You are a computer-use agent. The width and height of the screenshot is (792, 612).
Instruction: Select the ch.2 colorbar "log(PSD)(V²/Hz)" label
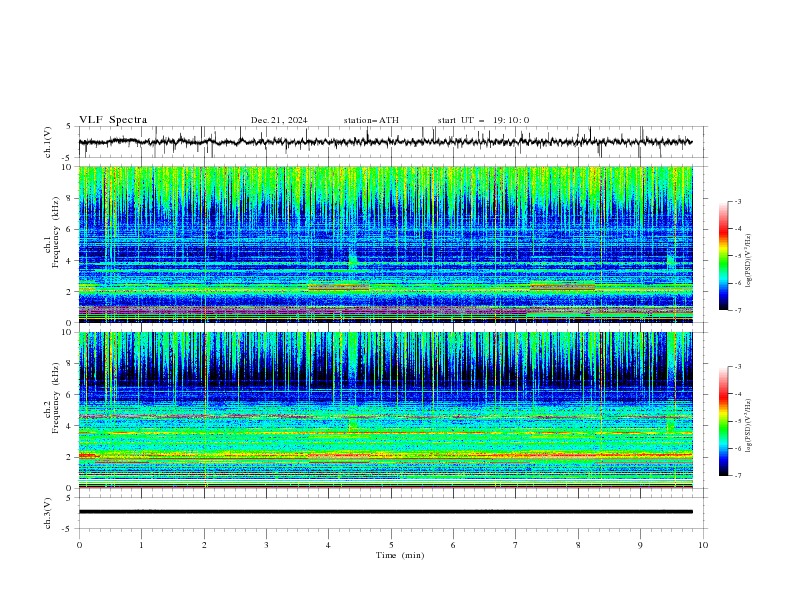pyautogui.click(x=749, y=426)
